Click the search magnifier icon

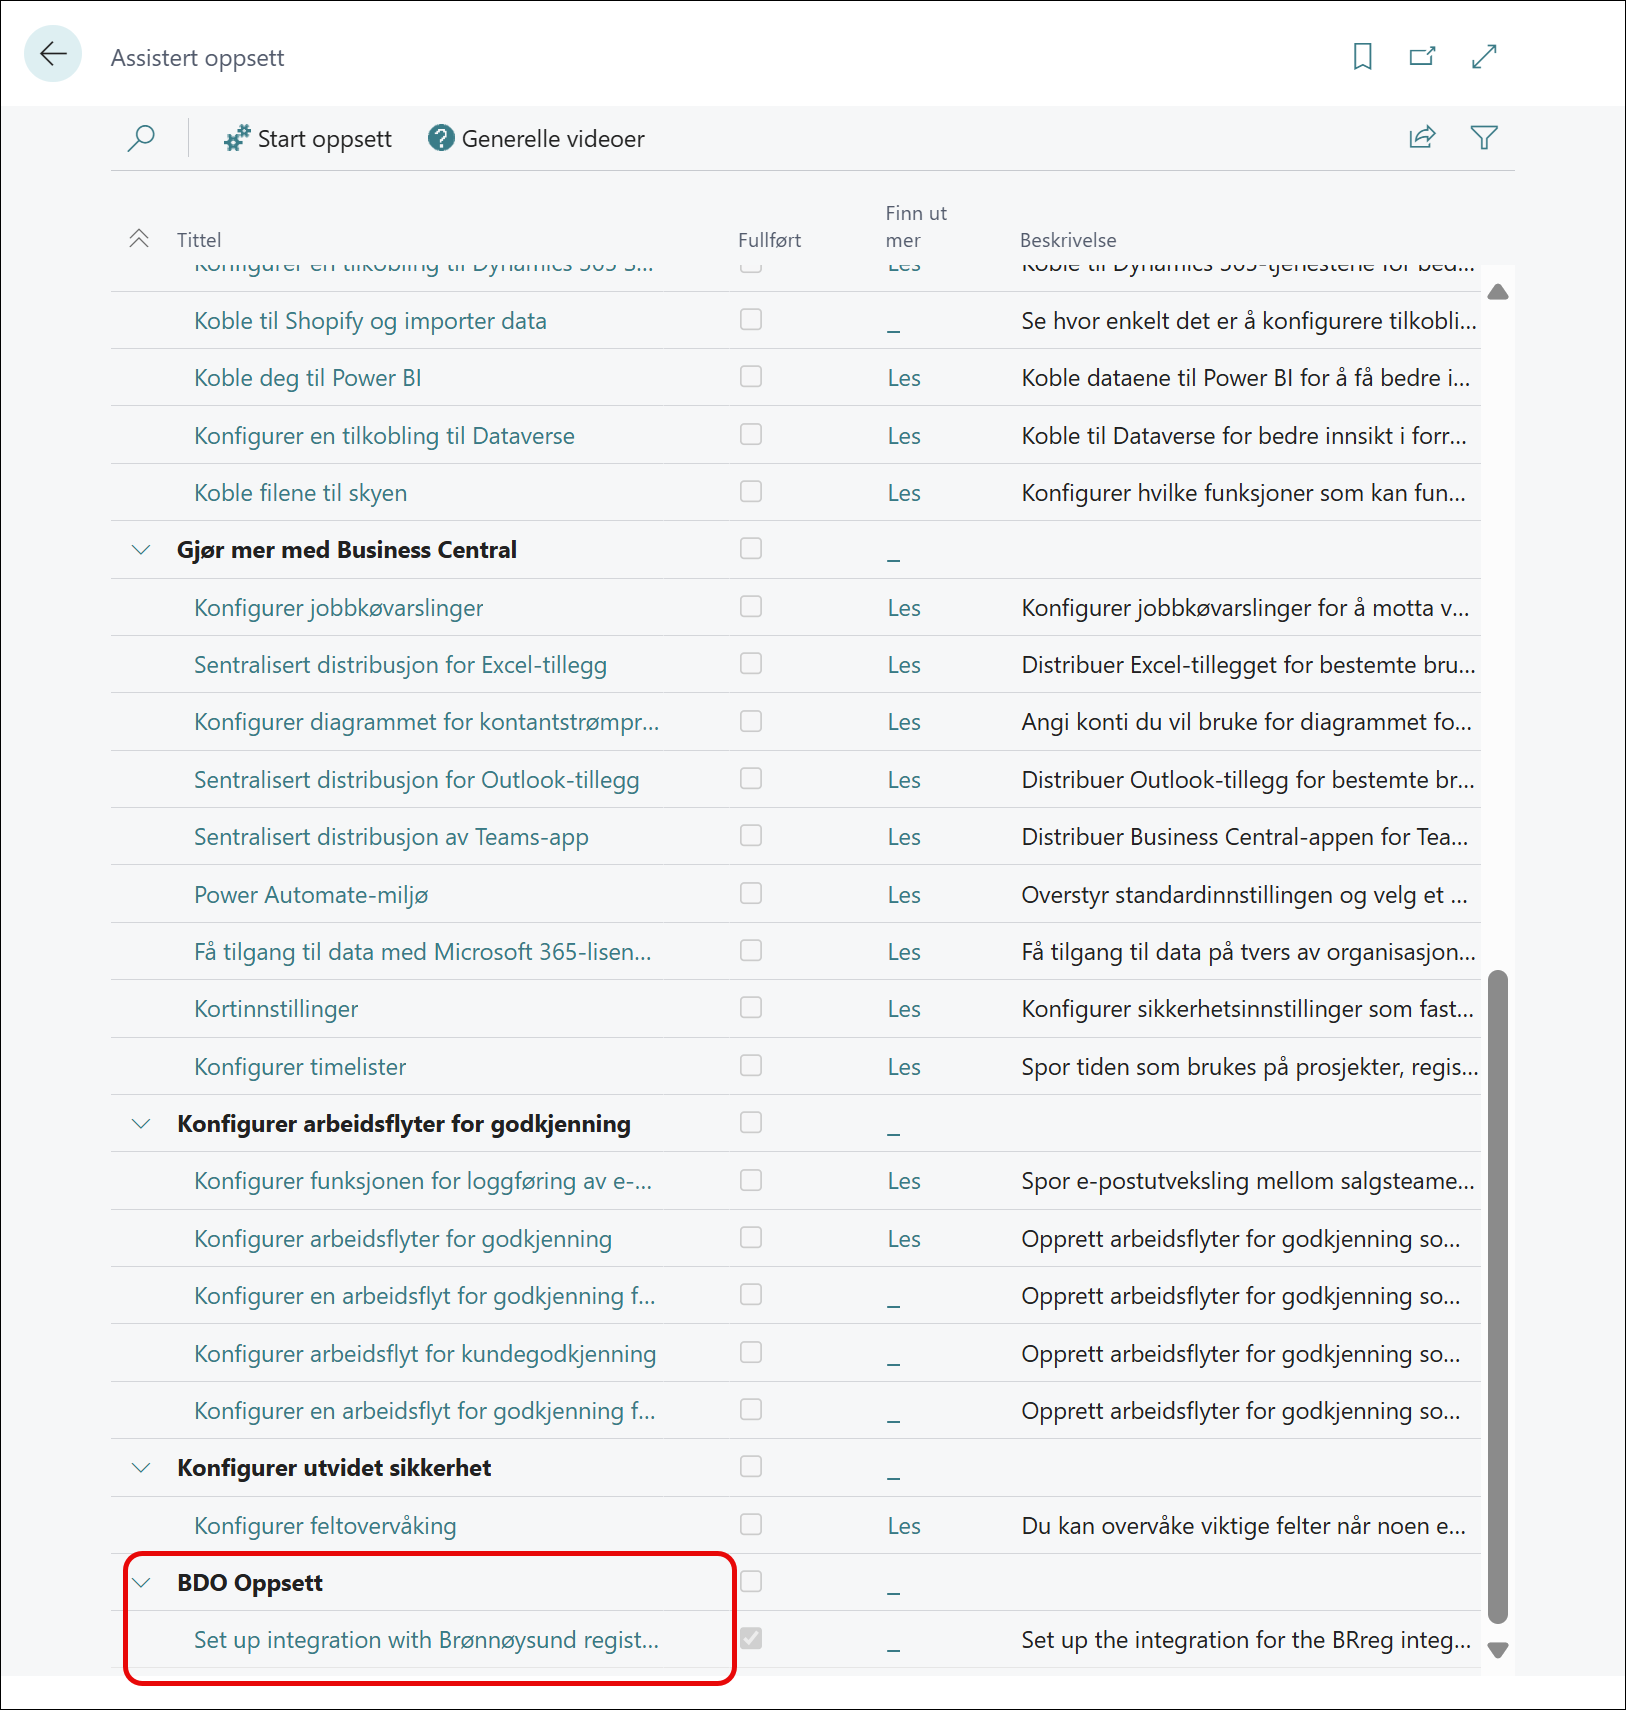pyautogui.click(x=141, y=138)
